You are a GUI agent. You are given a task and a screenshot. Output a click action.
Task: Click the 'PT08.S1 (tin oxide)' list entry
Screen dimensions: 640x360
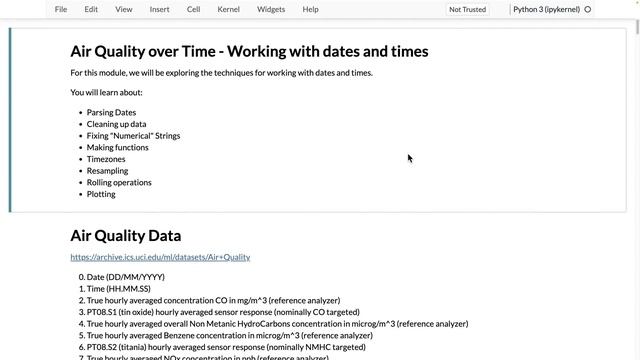point(223,312)
